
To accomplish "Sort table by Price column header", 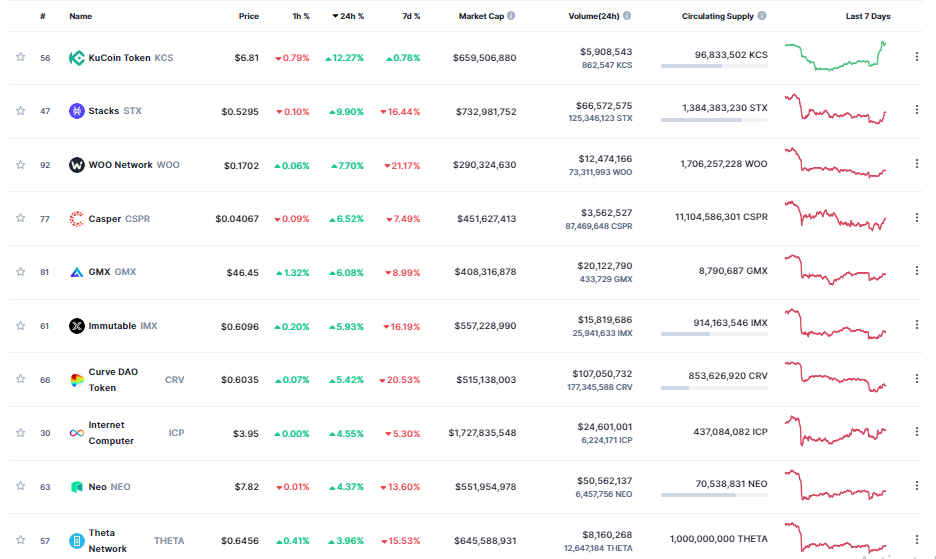I will coord(248,16).
